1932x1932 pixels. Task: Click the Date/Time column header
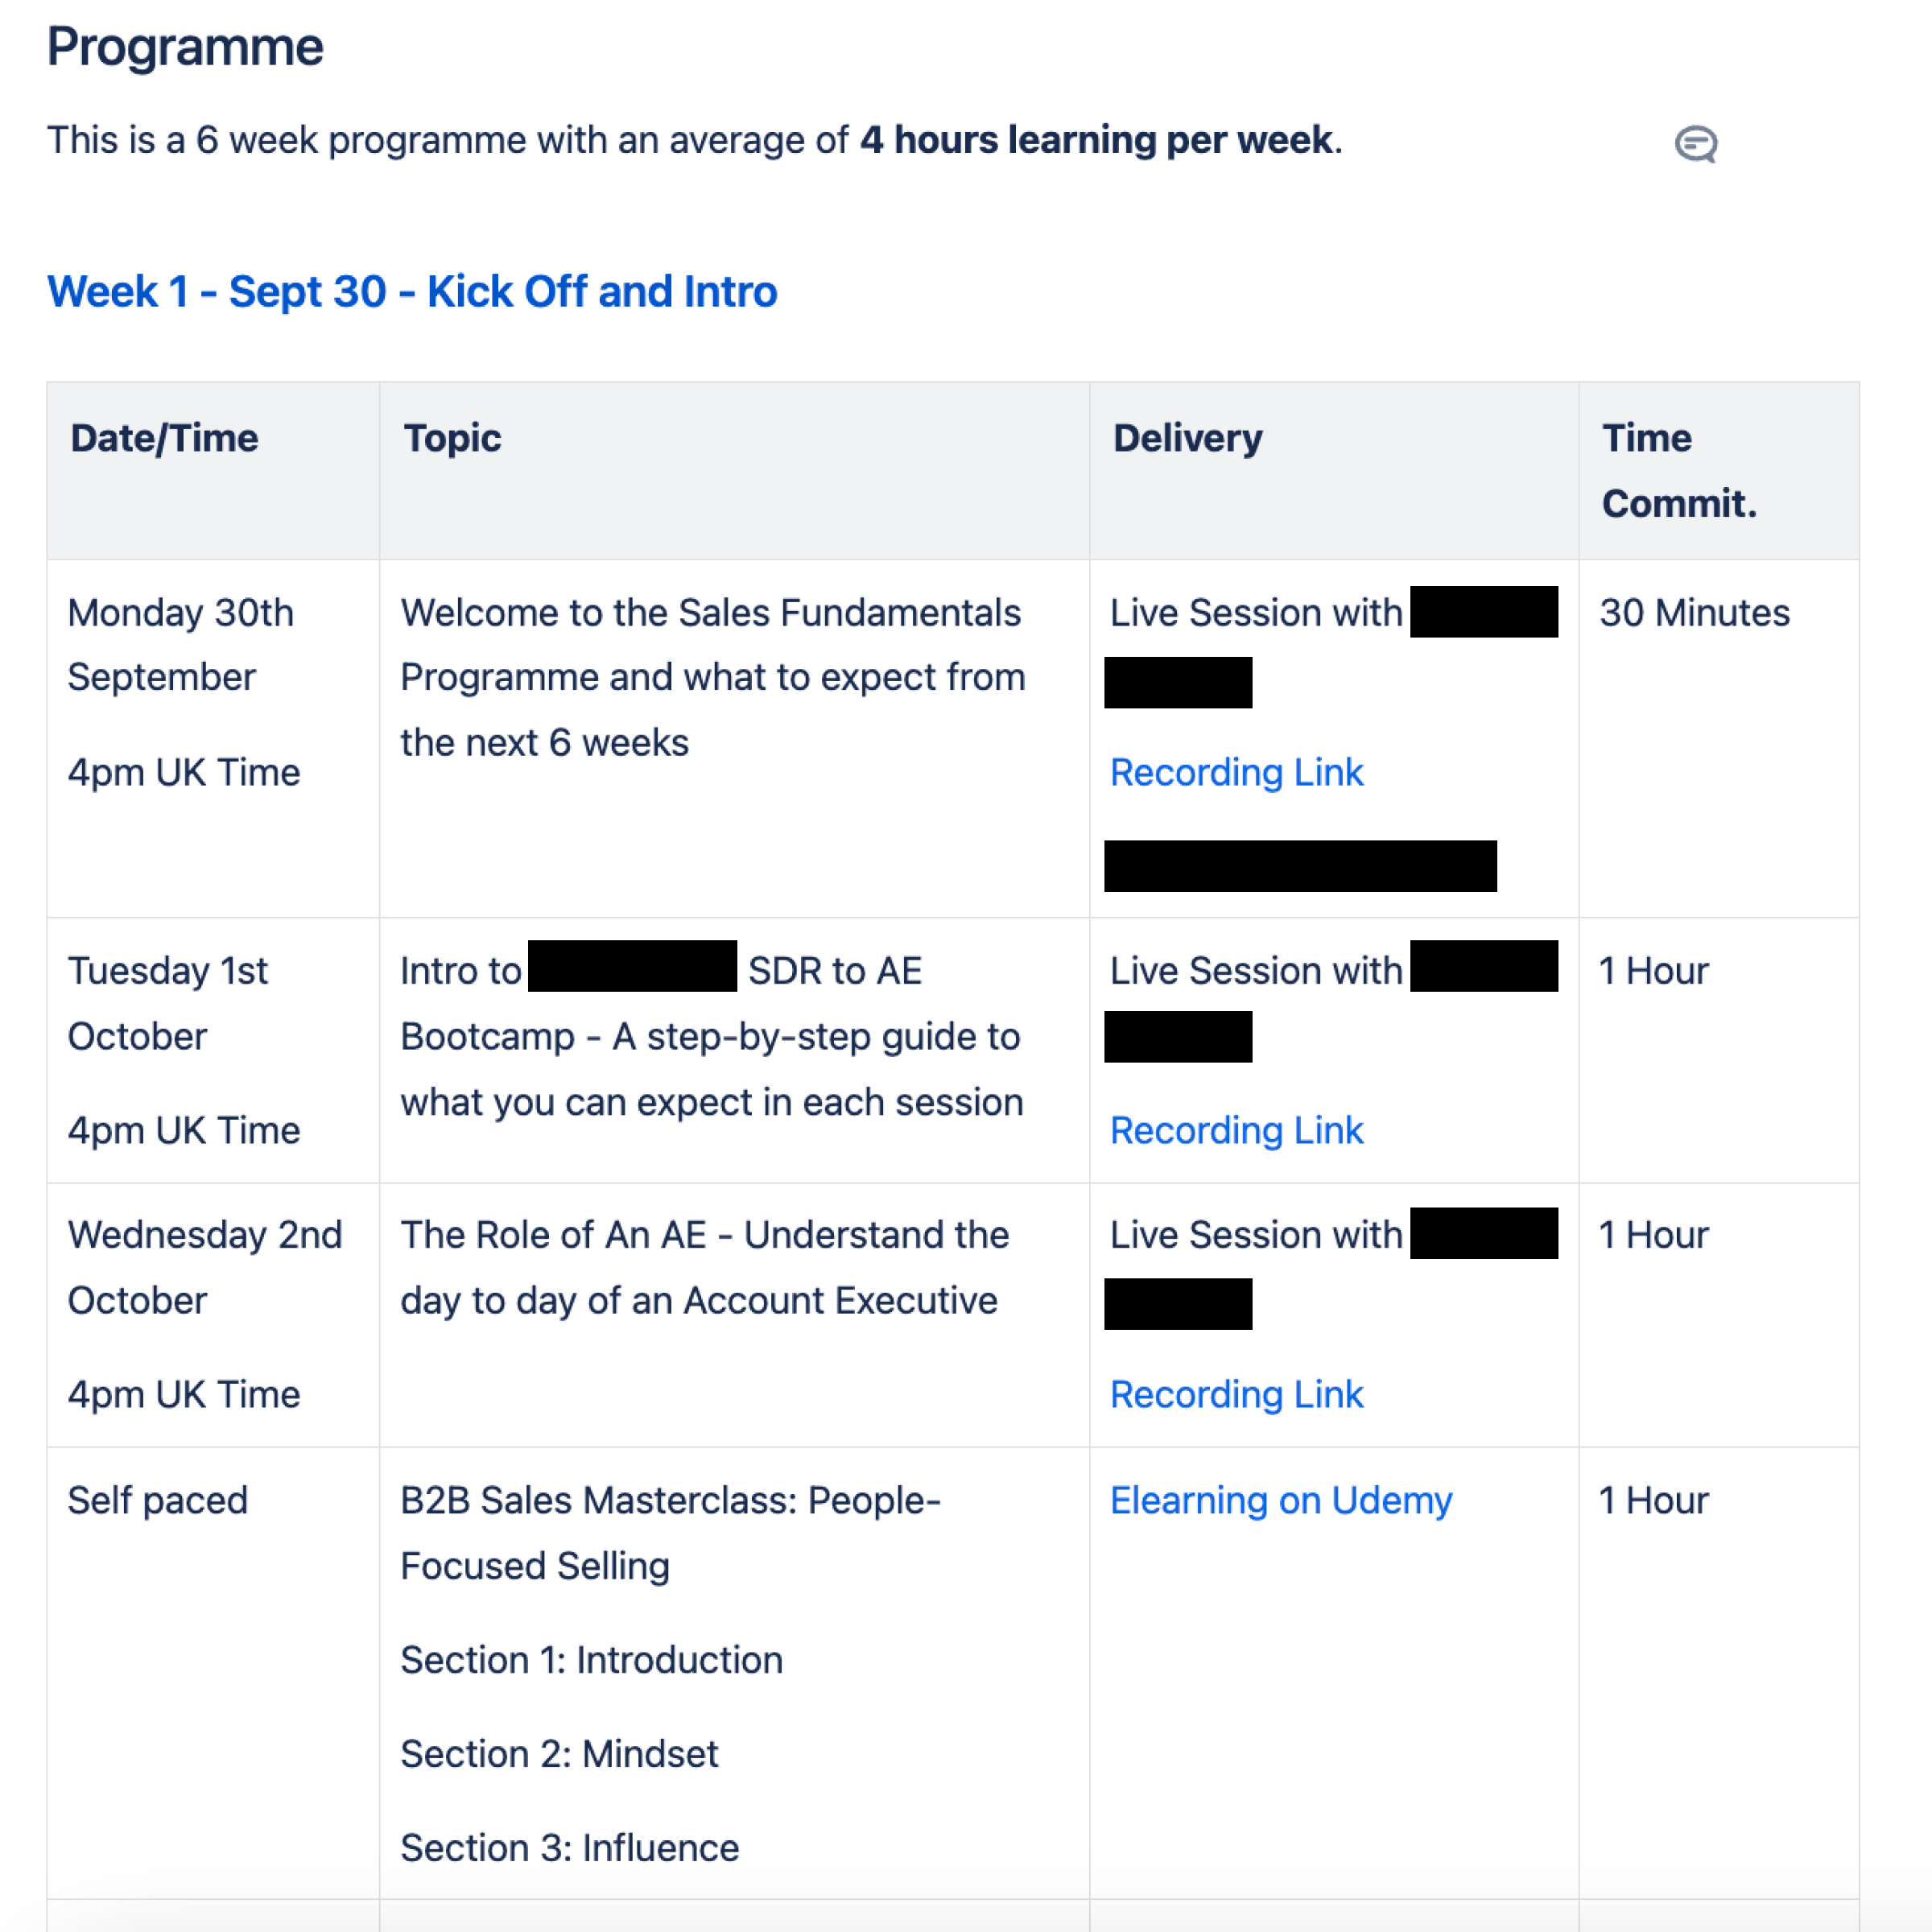pyautogui.click(x=164, y=438)
